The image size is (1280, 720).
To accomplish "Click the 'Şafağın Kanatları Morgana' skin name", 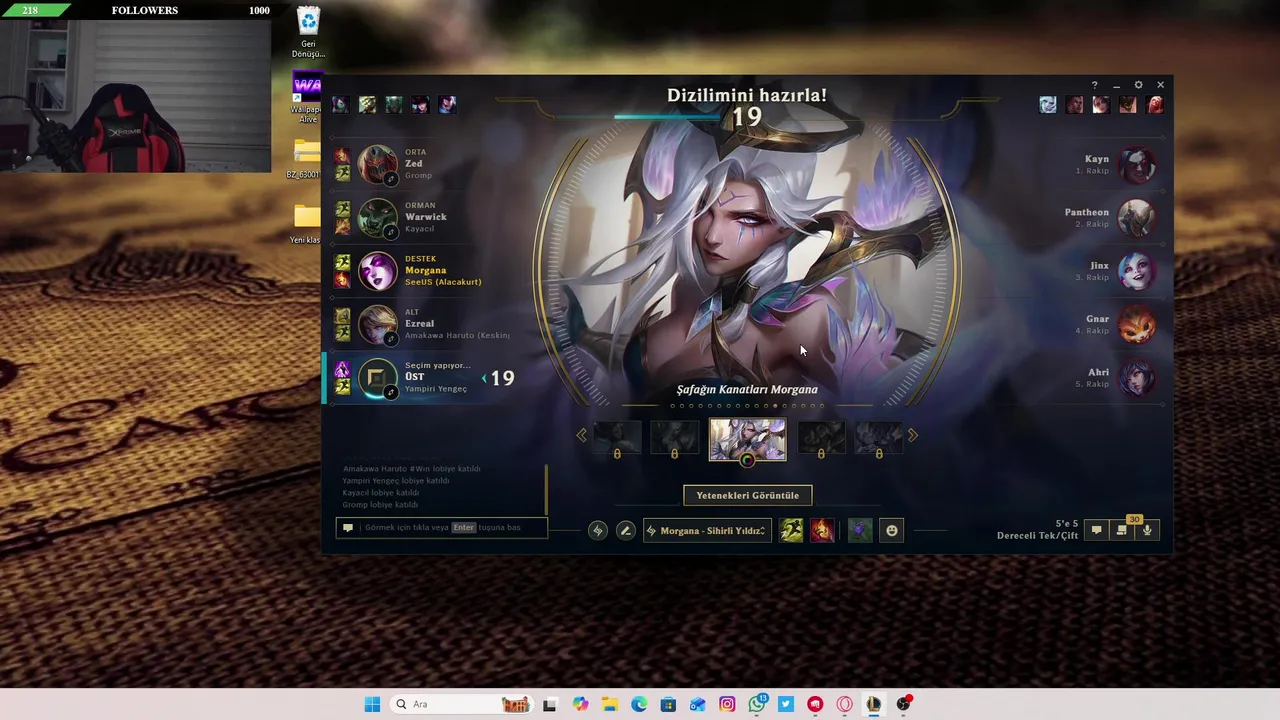I will click(x=747, y=389).
